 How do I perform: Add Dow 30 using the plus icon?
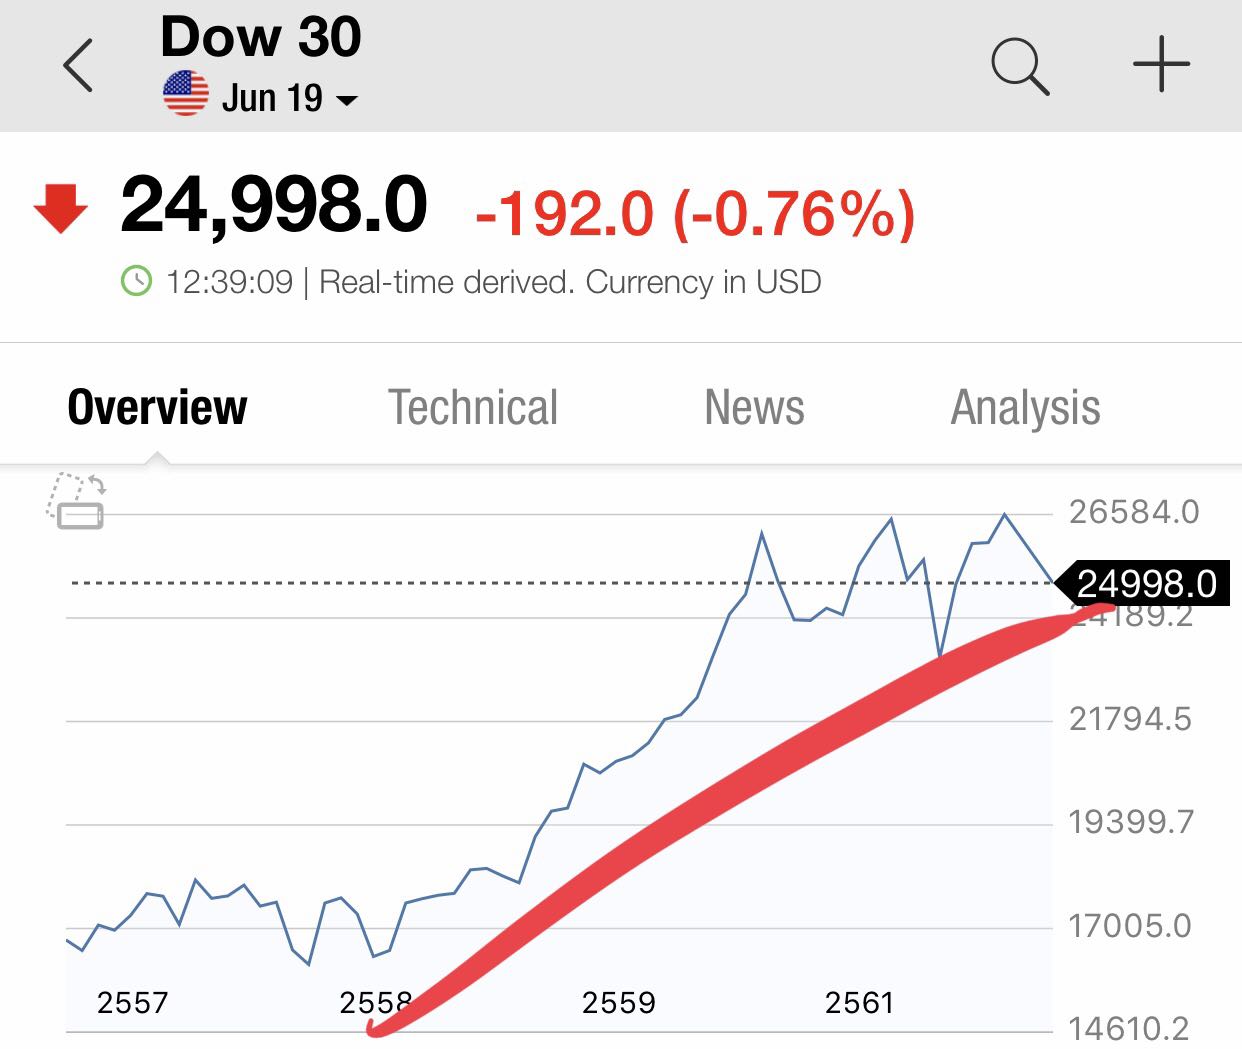click(1161, 64)
